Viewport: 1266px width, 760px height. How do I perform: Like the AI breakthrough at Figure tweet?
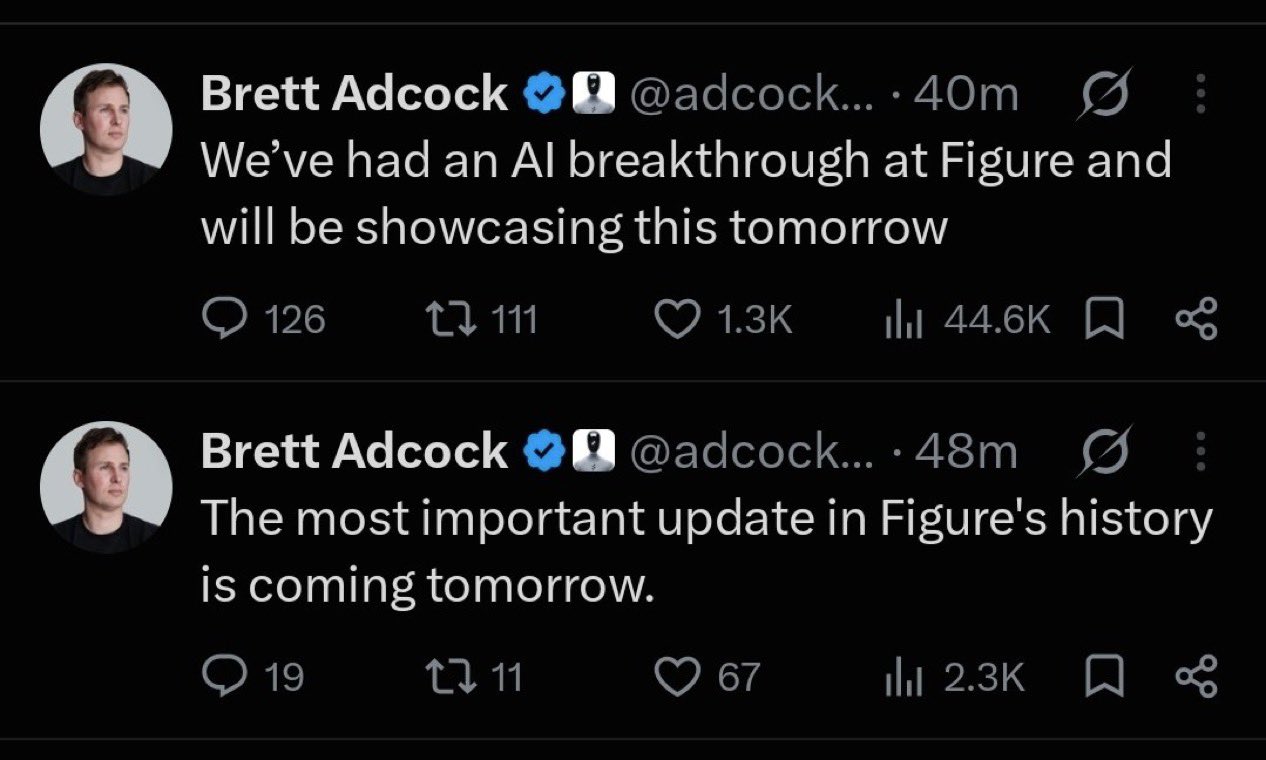pyautogui.click(x=722, y=320)
